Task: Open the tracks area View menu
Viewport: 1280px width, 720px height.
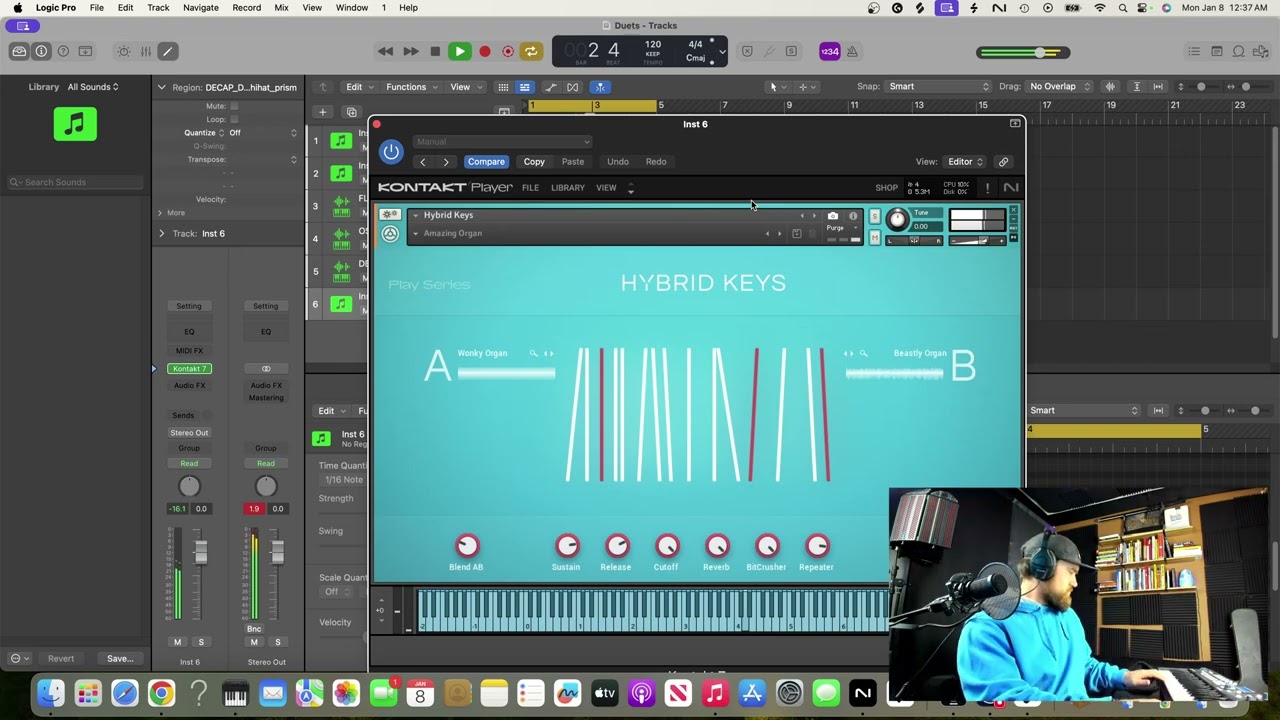Action: click(464, 87)
